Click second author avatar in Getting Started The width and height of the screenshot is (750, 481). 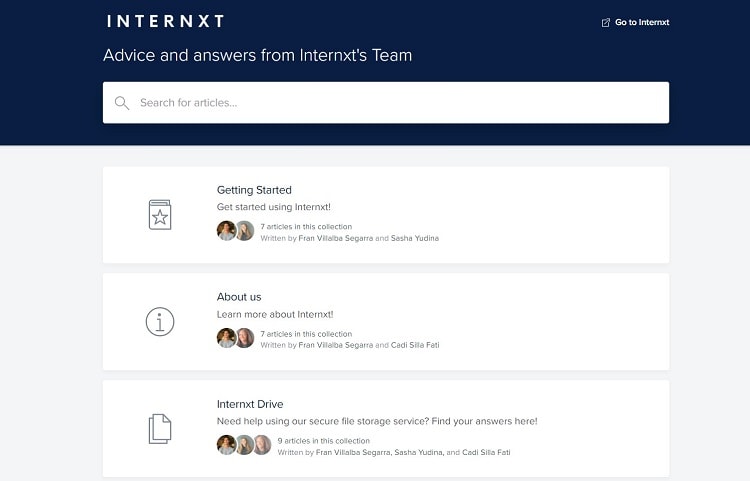tap(244, 231)
